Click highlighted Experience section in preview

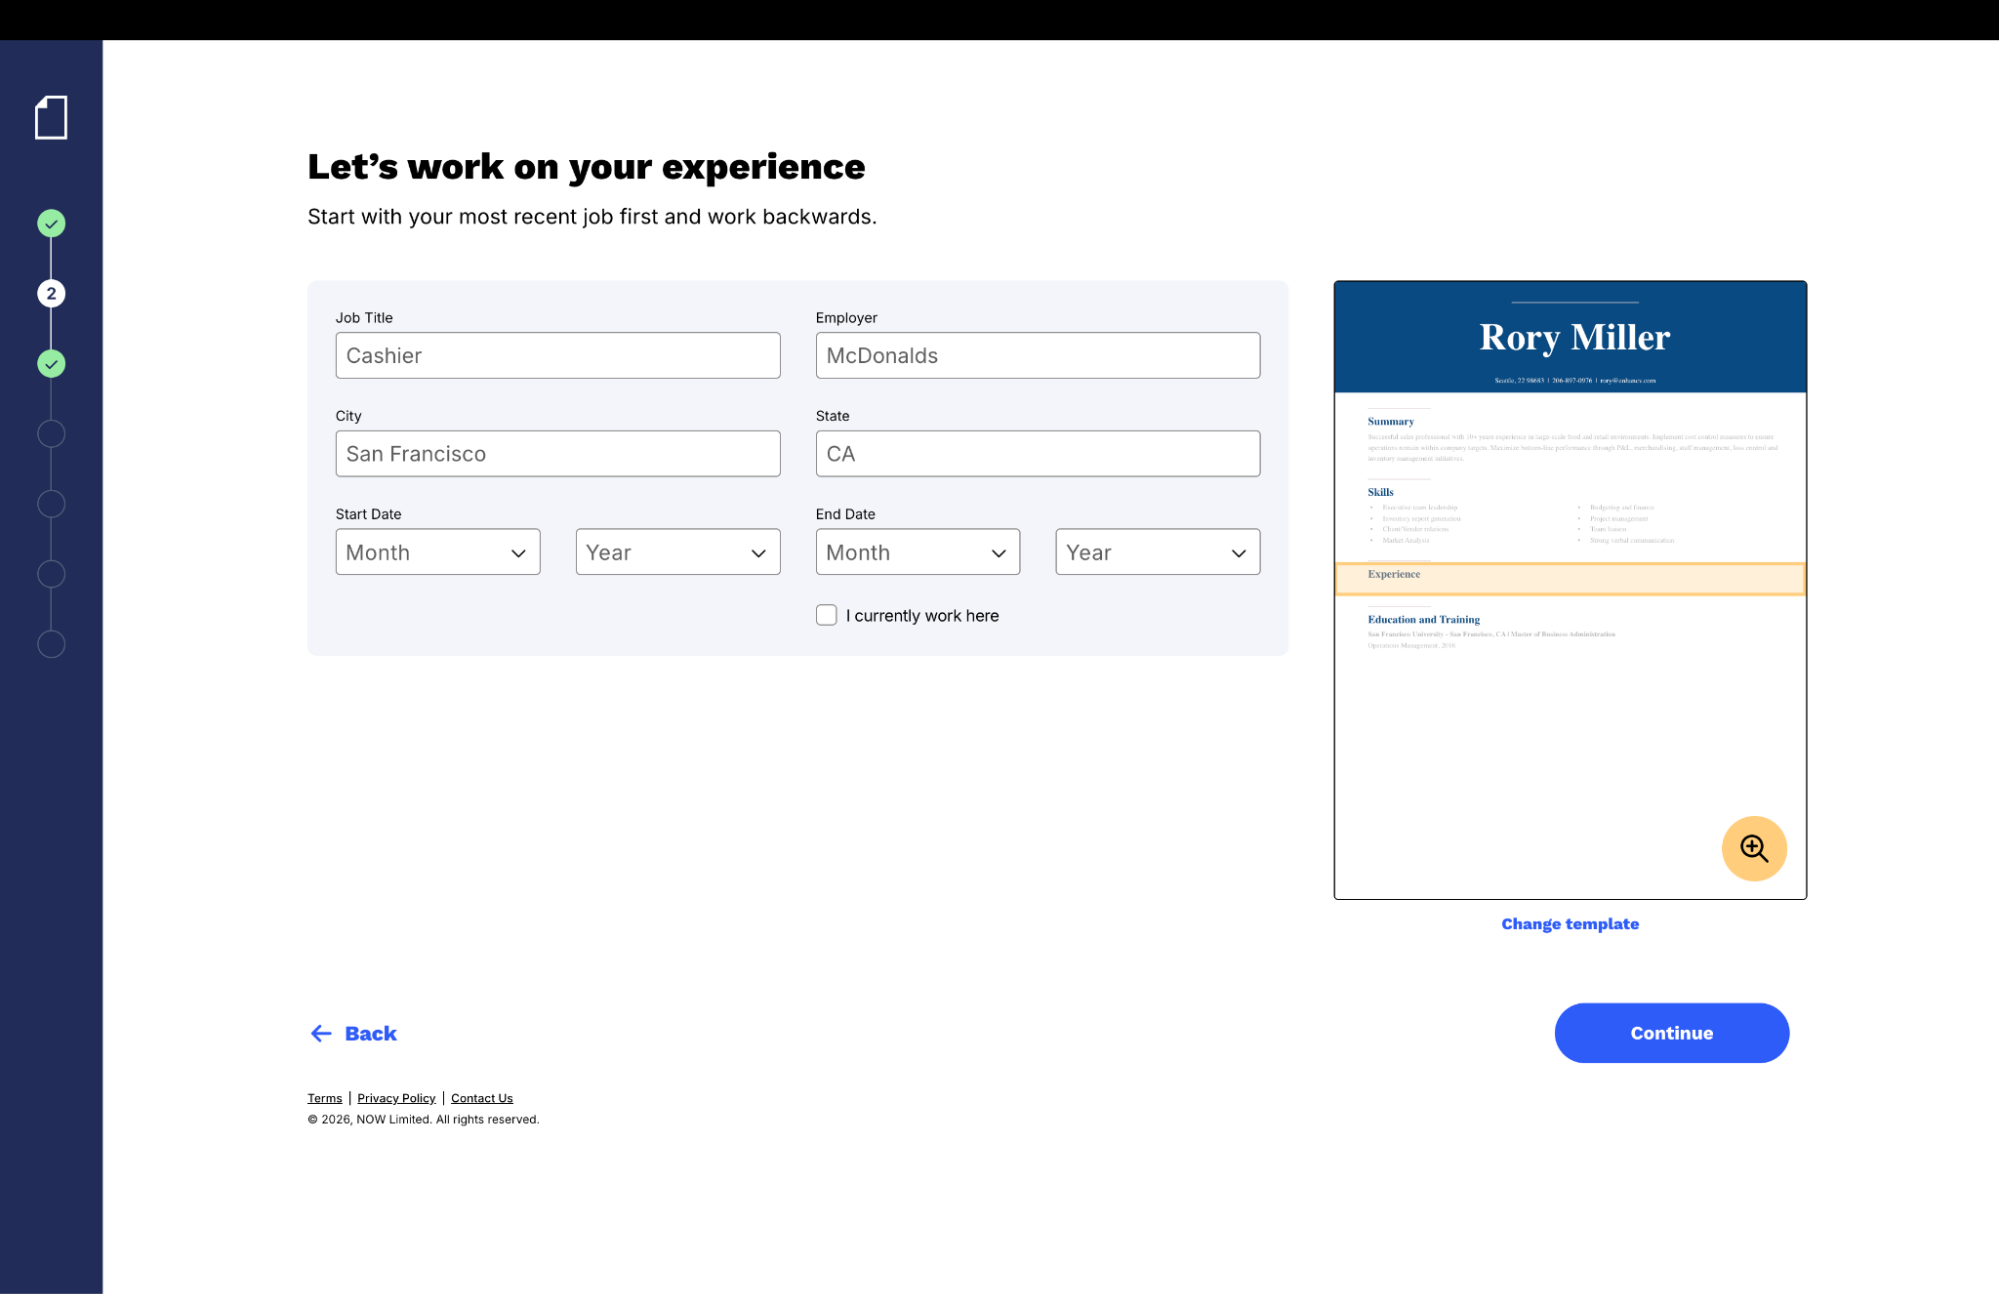click(x=1569, y=578)
